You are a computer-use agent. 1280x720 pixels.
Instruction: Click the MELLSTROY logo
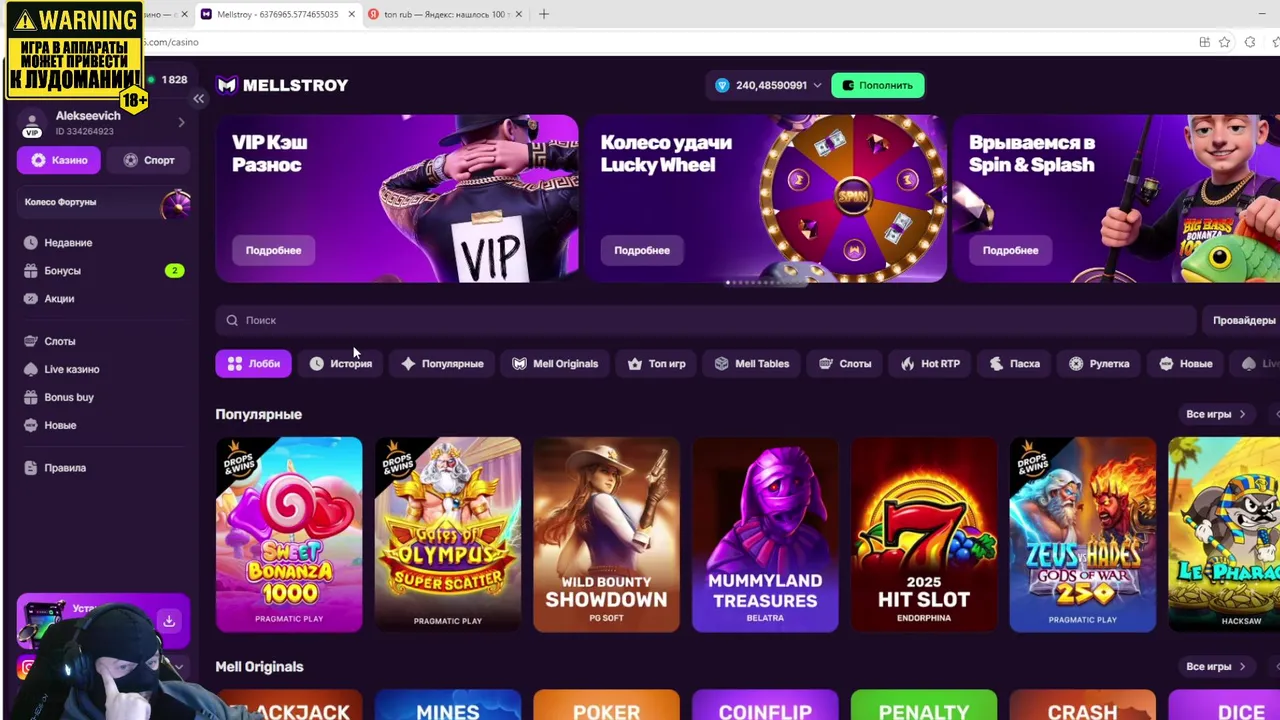click(283, 85)
